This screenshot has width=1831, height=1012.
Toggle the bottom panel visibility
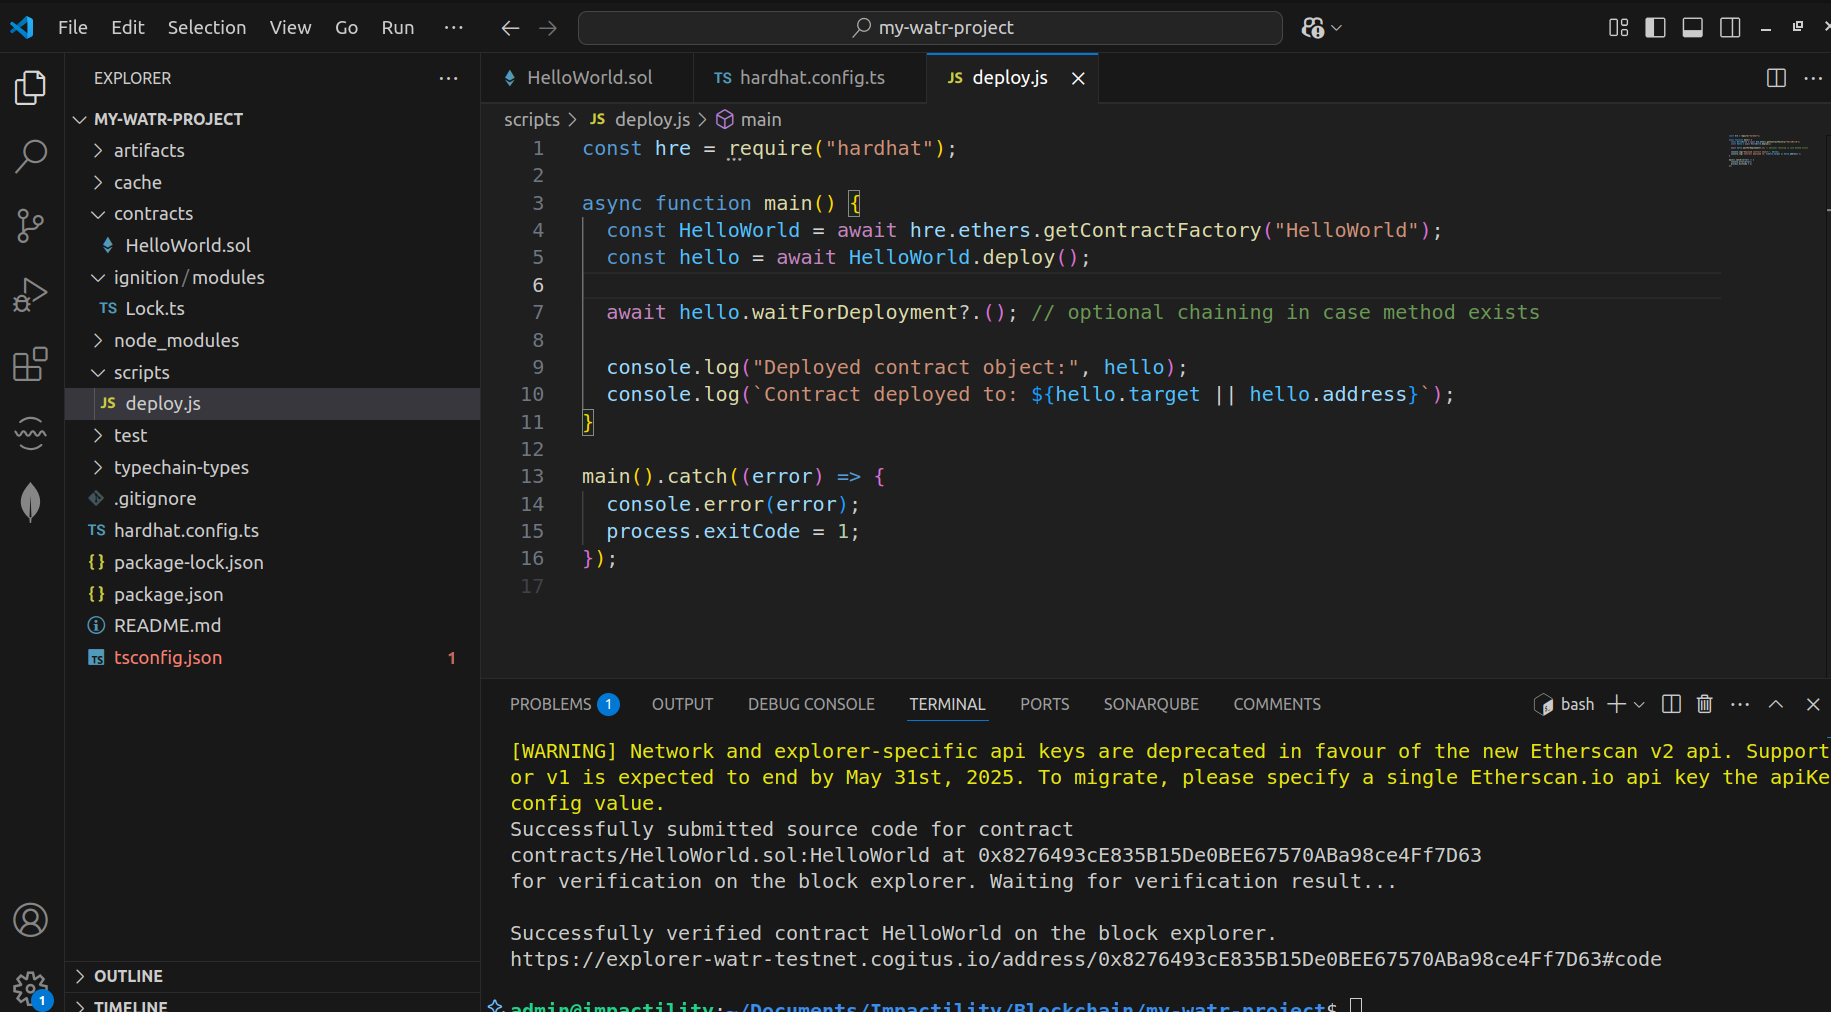point(1692,28)
